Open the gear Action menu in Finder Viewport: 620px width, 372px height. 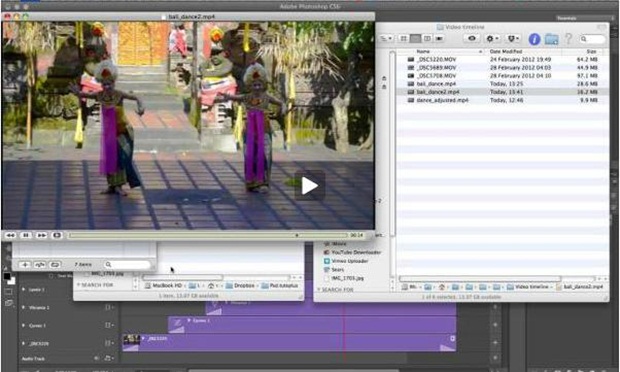(492, 38)
